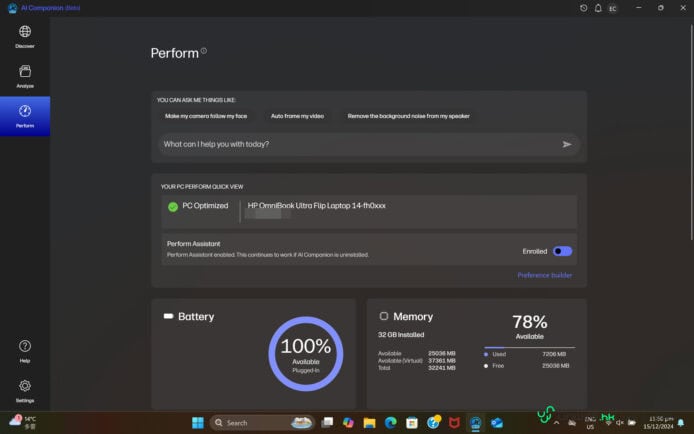Click the Total memory row
This screenshot has height=434, width=694.
(416, 368)
